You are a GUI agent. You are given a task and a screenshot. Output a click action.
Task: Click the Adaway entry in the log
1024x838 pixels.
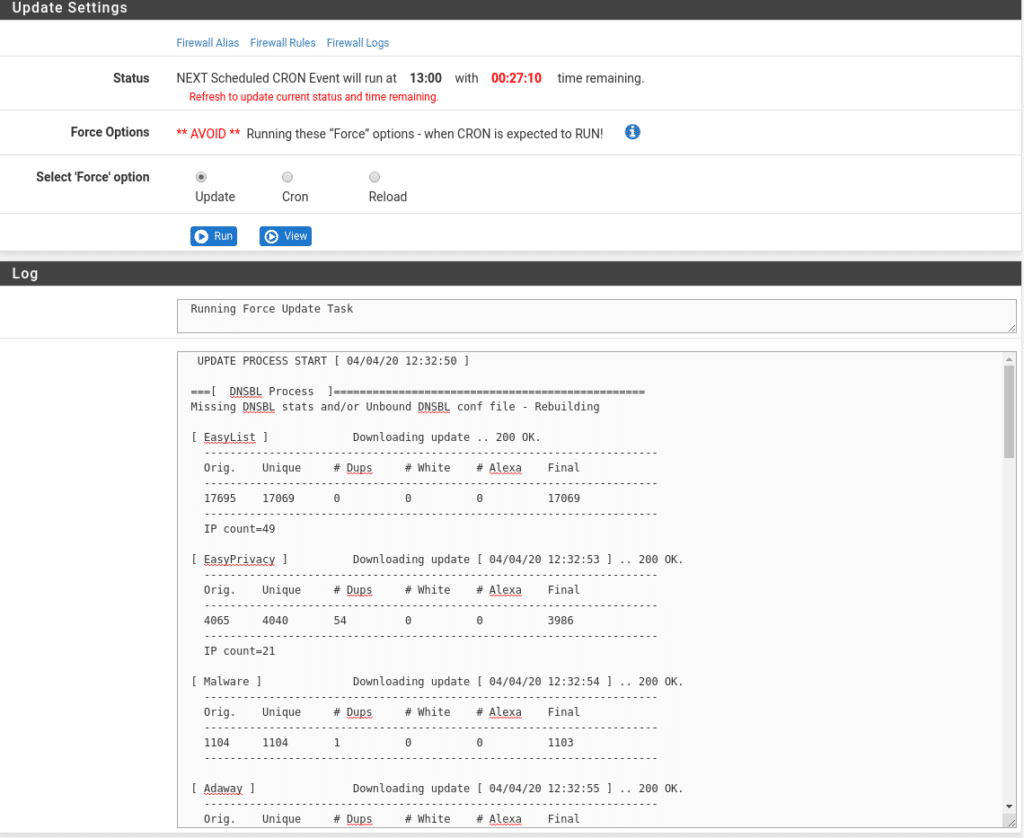pos(223,788)
